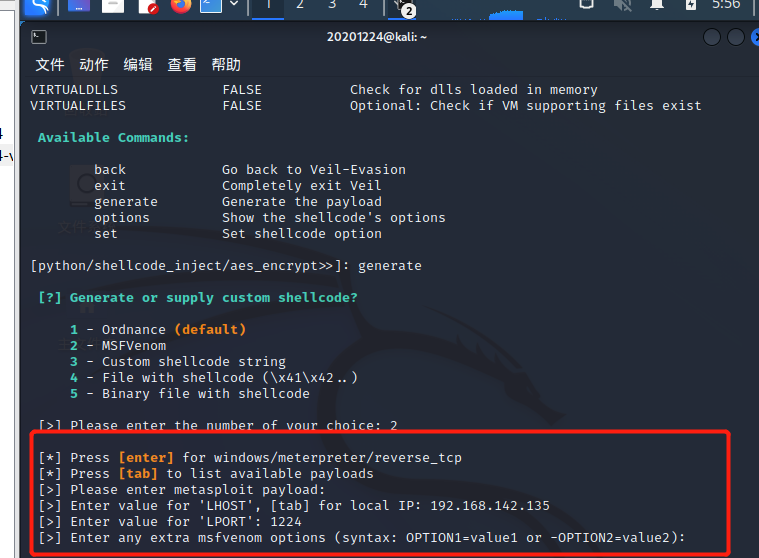The height and width of the screenshot is (558, 759).
Task: Click the 'options' command
Action: tap(122, 218)
